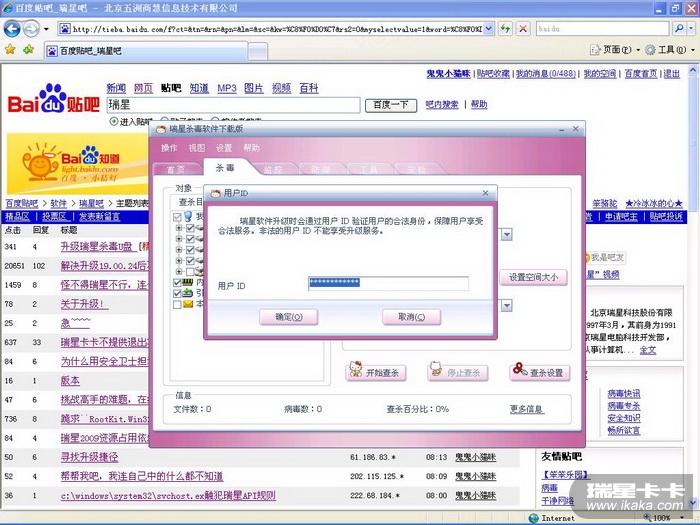700x525 pixels.
Task: Open Favorites Center via the yellow star
Action: pyautogui.click(x=10, y=50)
